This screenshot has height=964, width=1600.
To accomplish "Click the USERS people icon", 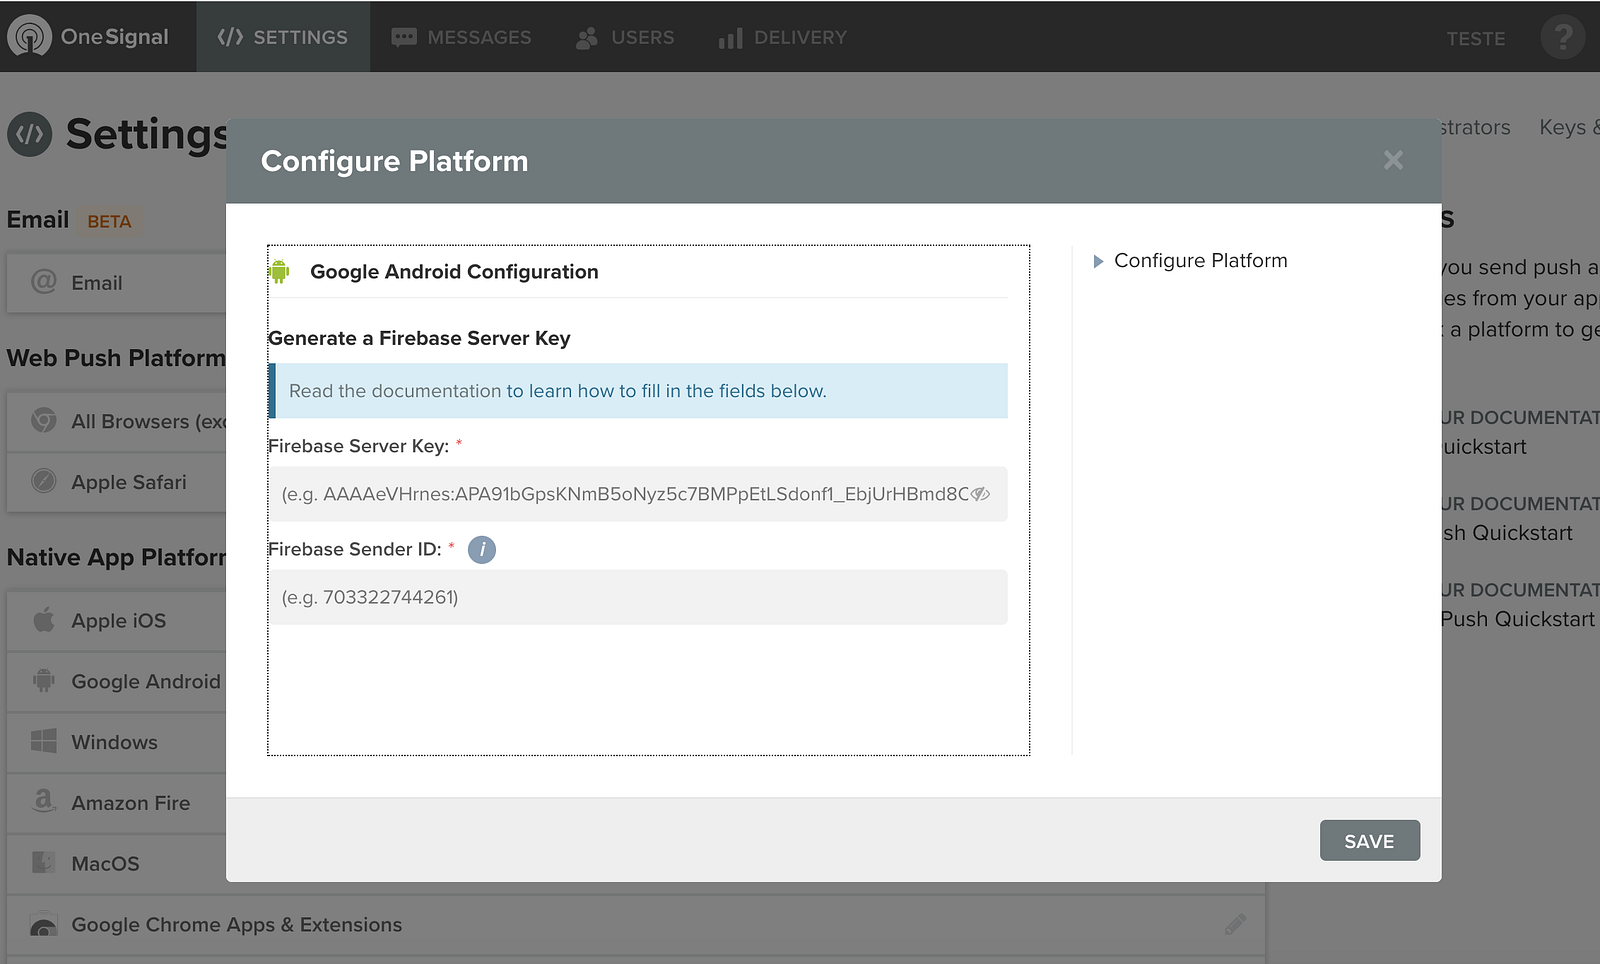I will click(587, 38).
